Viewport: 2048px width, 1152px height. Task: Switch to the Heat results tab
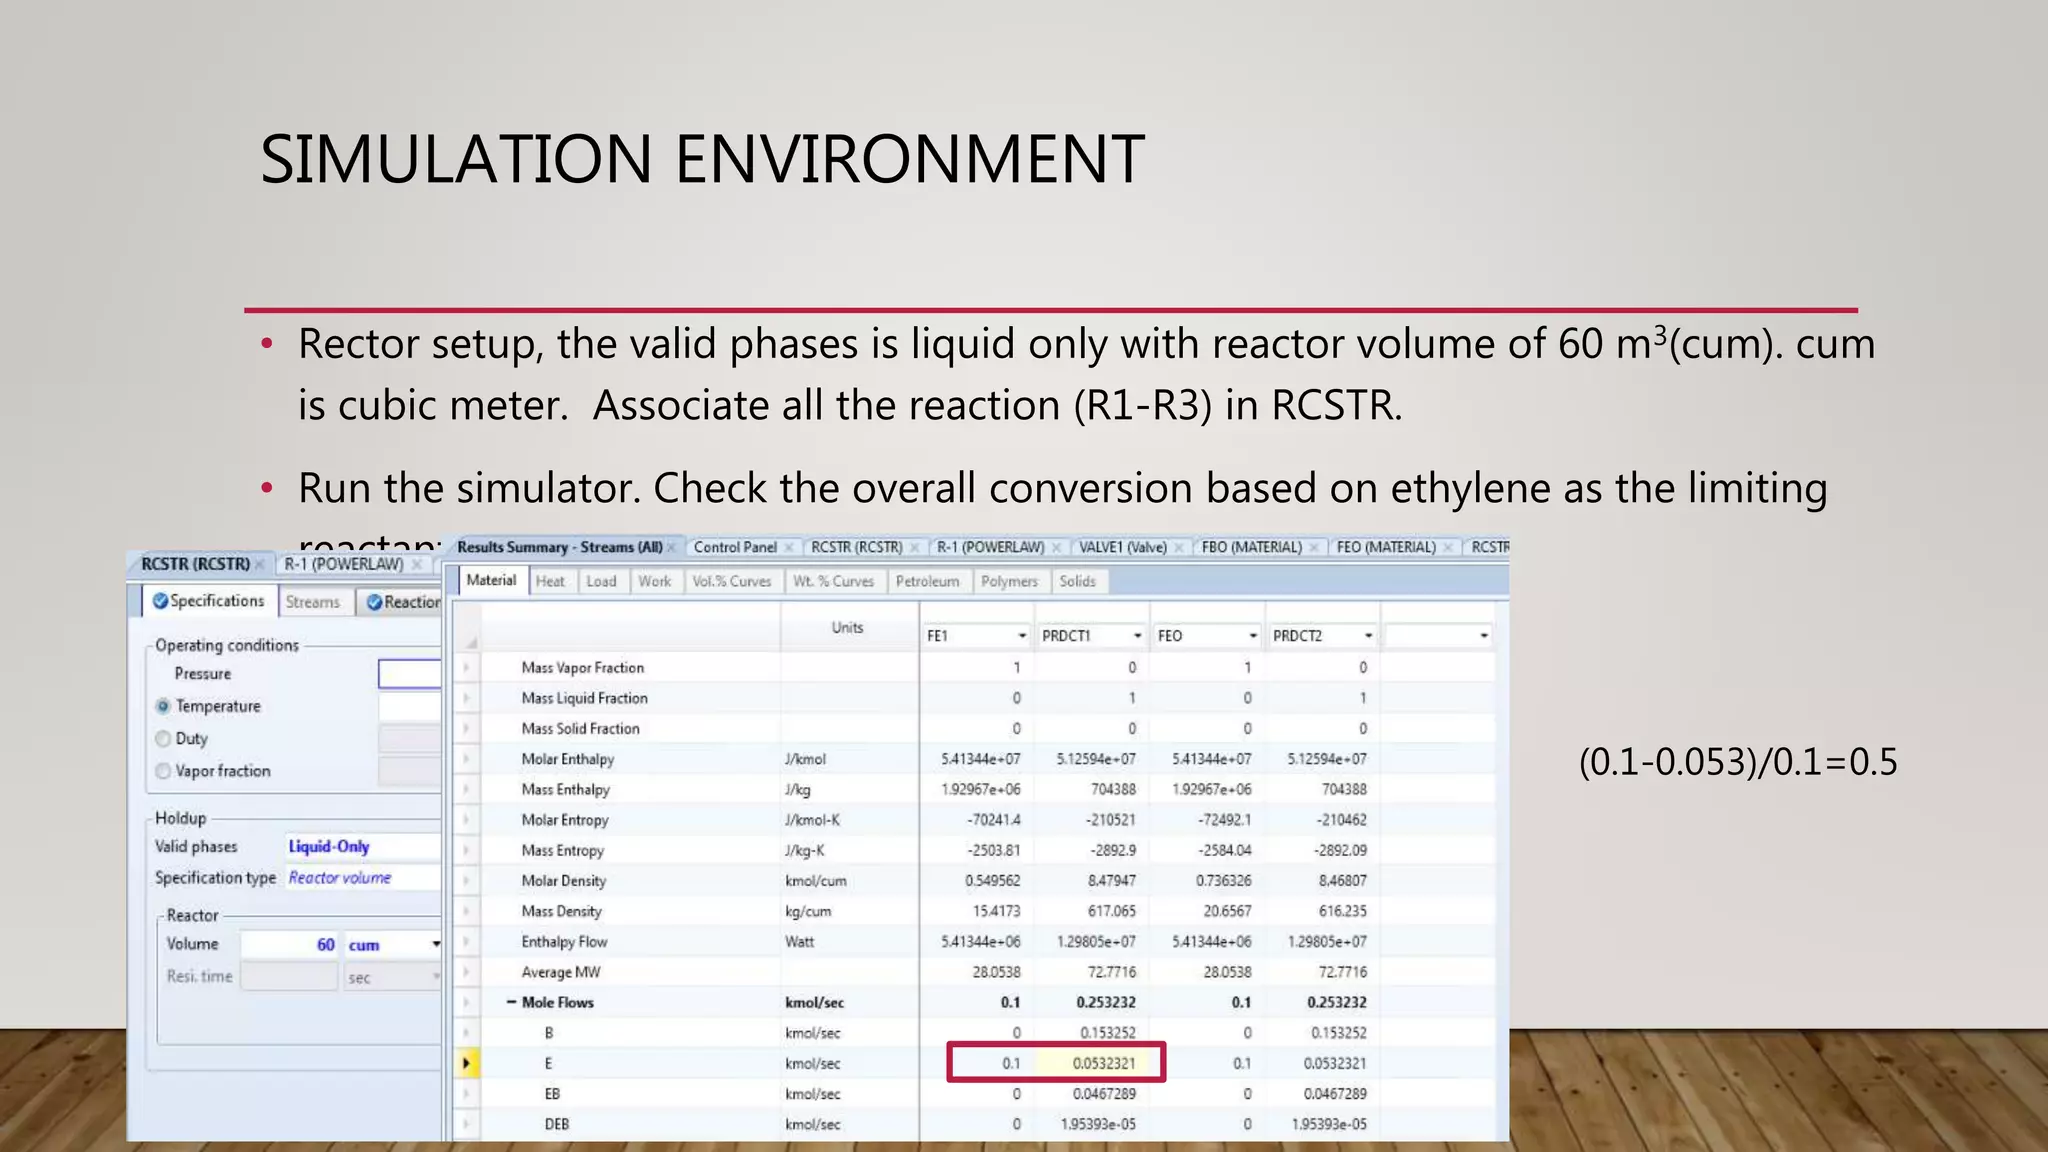[550, 581]
